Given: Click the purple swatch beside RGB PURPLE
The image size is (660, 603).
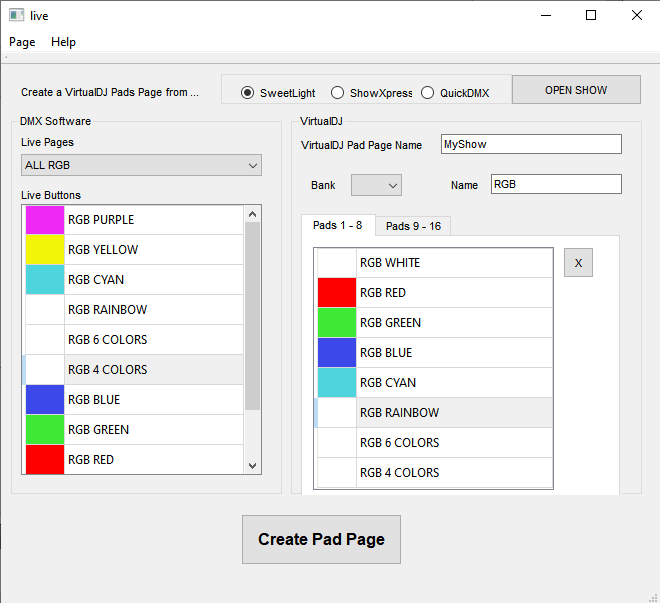Looking at the screenshot, I should (x=44, y=220).
